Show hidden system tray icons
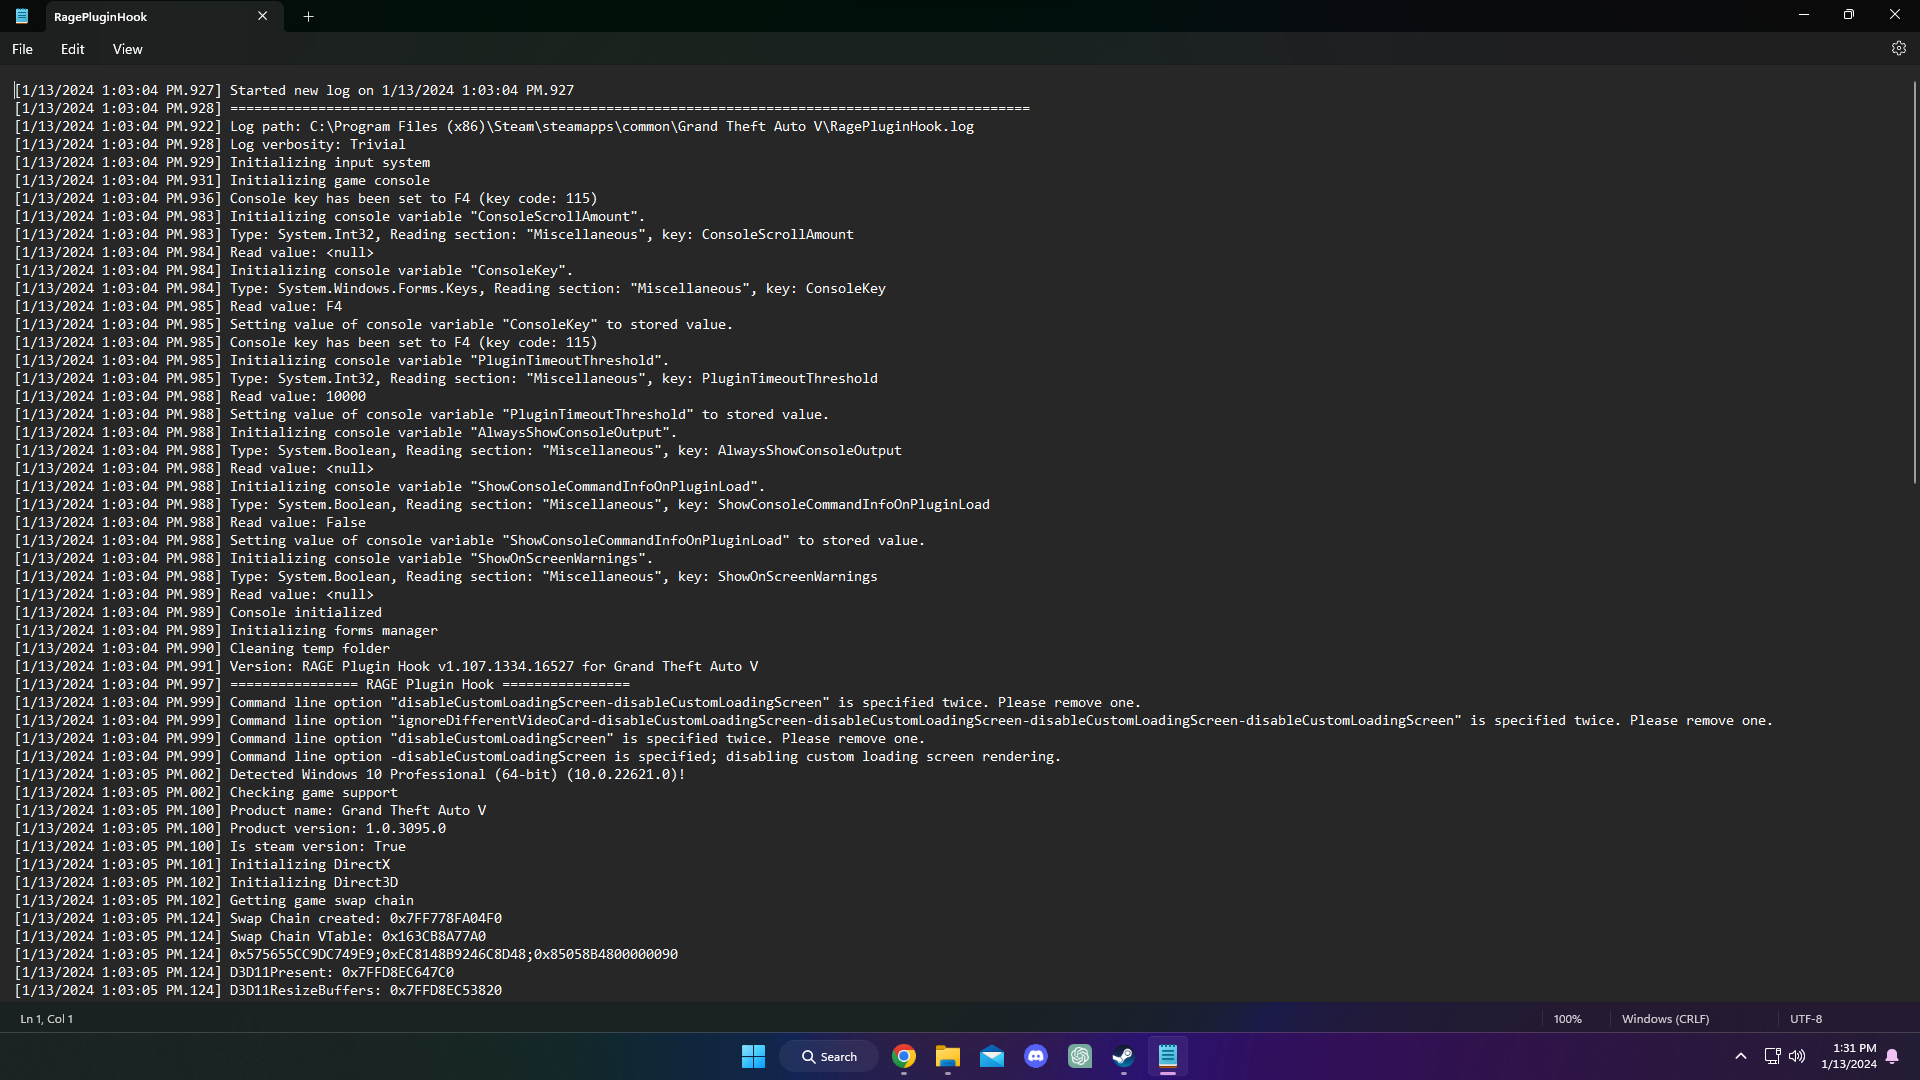1920x1080 pixels. click(1740, 1056)
